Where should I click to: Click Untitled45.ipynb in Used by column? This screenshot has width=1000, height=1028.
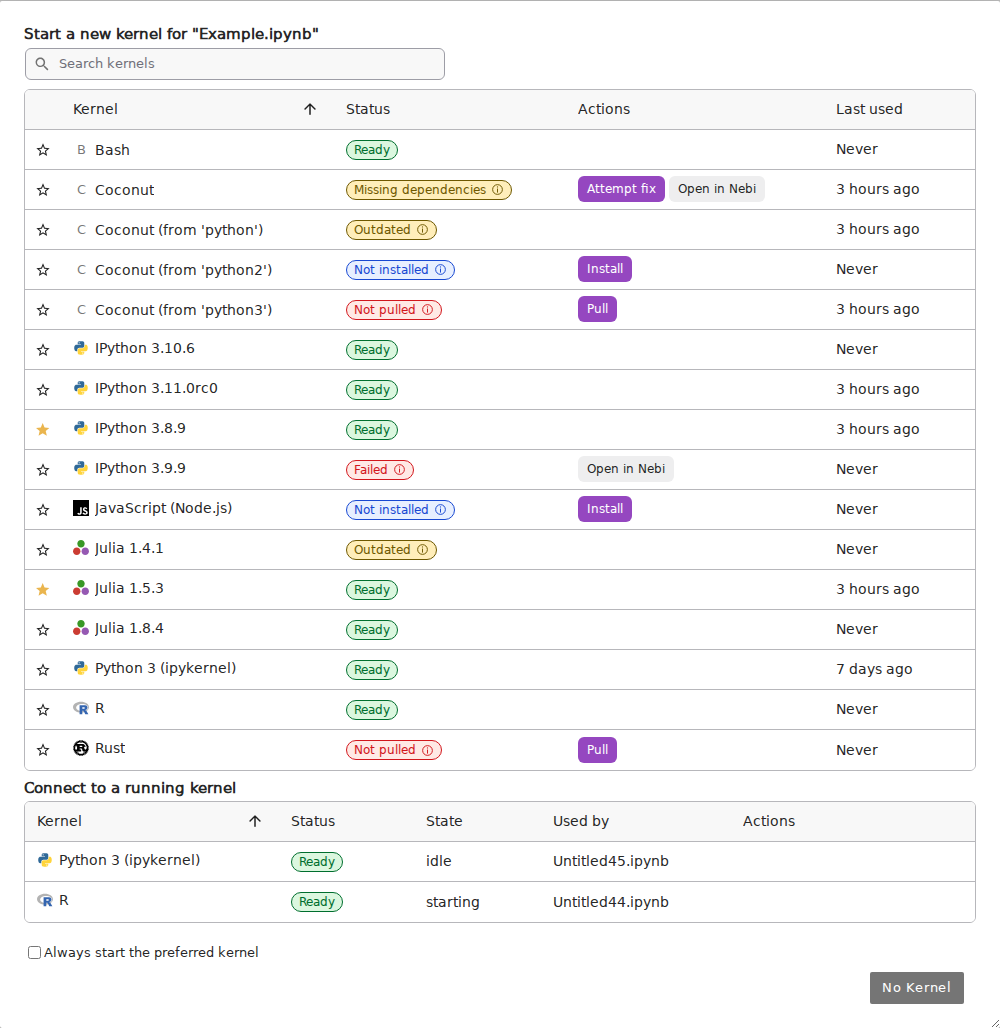610,861
